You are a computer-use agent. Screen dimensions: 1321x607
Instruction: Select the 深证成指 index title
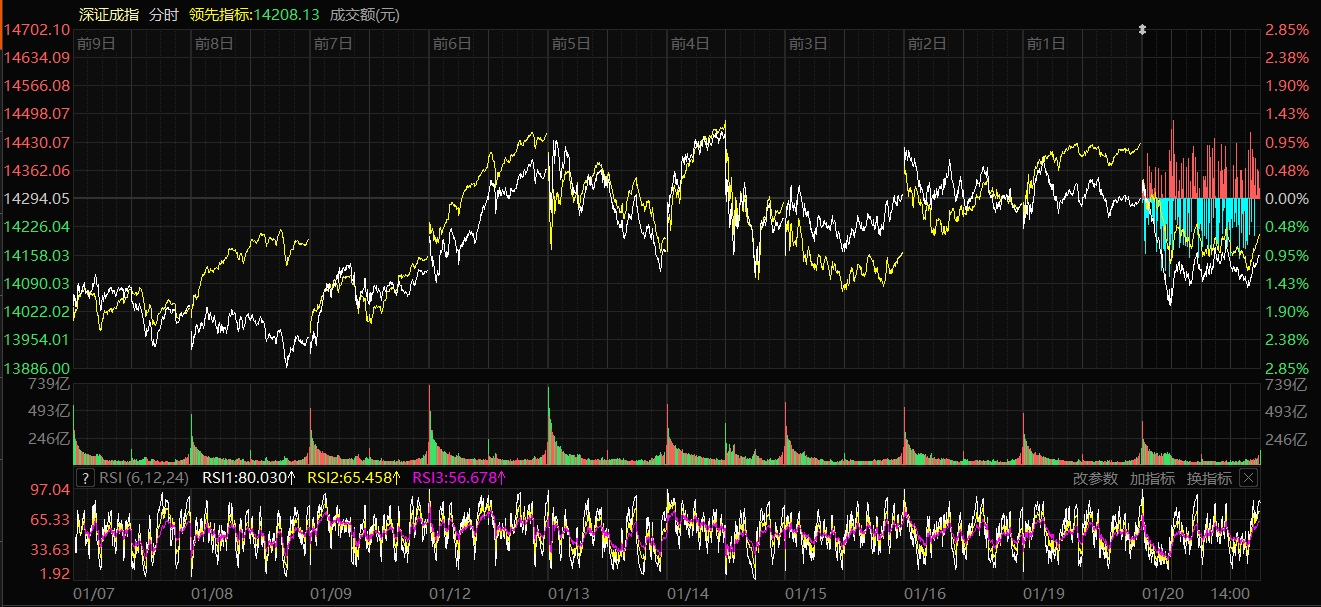108,15
